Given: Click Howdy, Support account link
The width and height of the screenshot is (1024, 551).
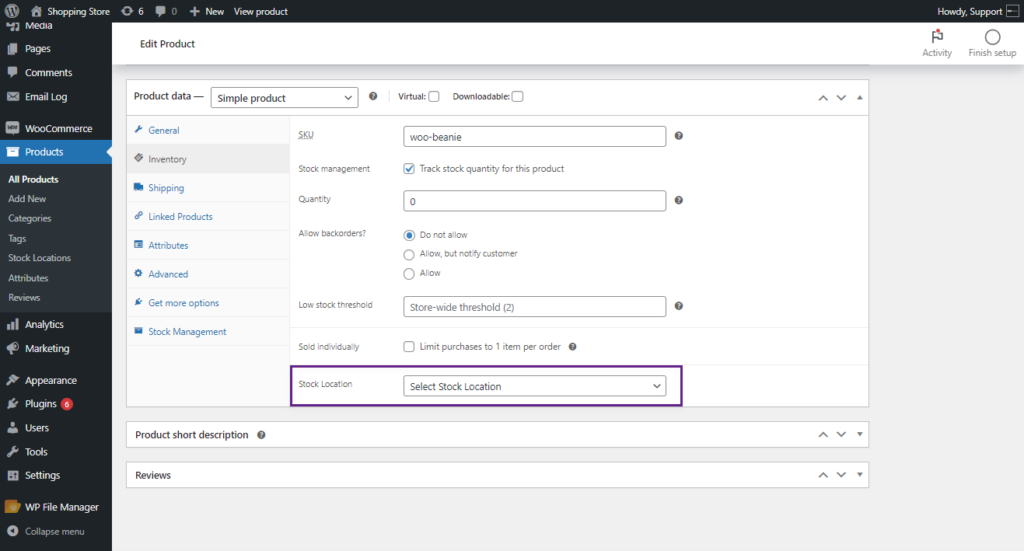Looking at the screenshot, I should (978, 11).
